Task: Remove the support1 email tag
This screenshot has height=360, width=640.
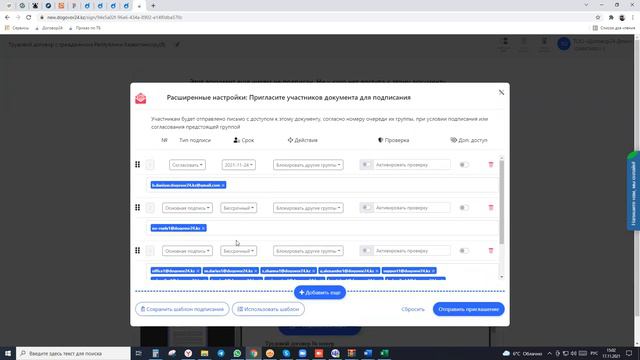Action: click(433, 271)
